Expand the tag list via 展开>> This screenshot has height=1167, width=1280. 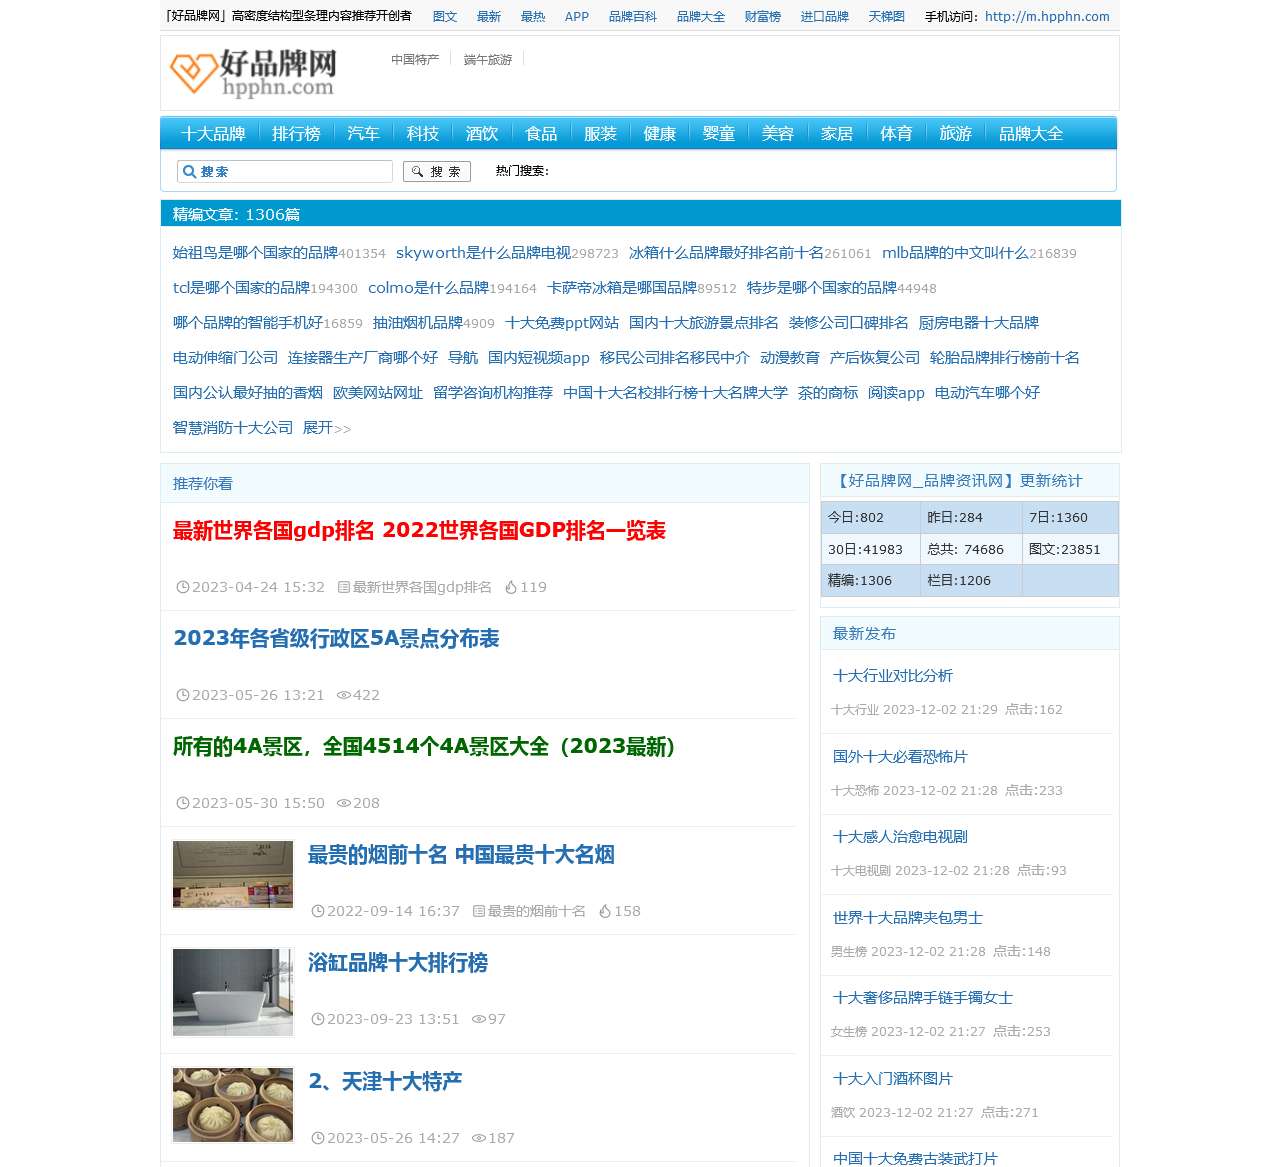(x=326, y=428)
